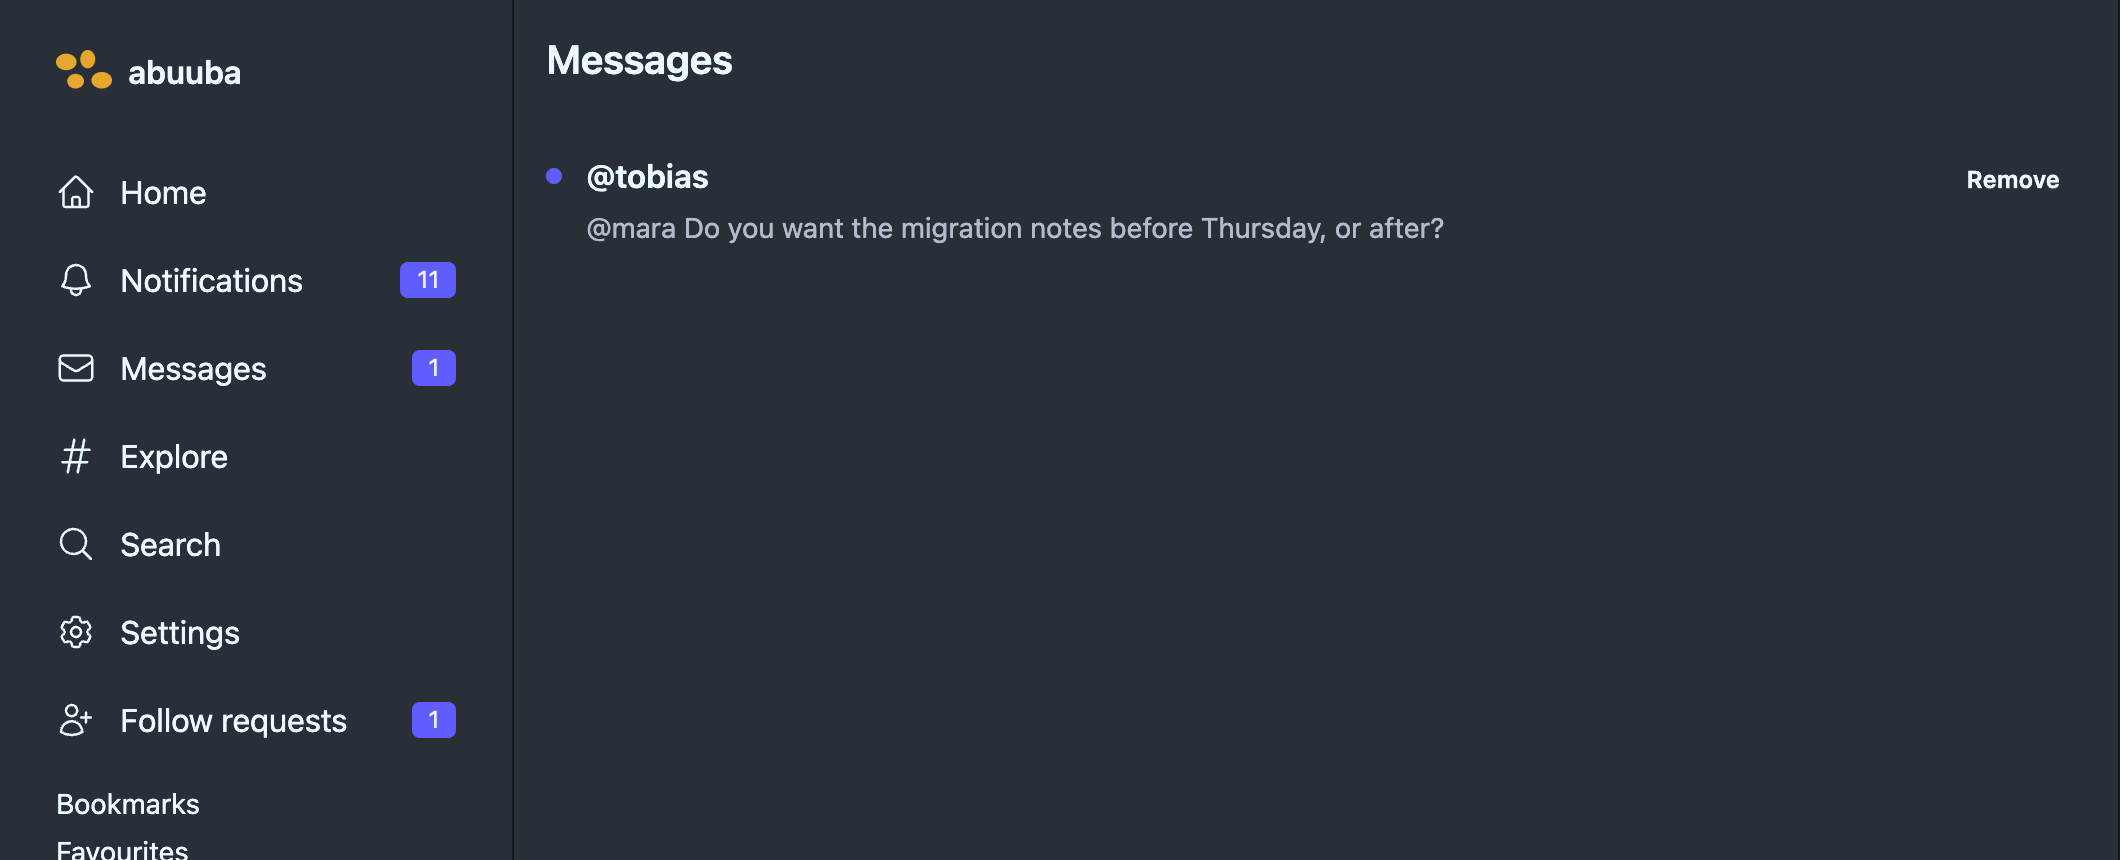Click the Explore hashtag icon
This screenshot has height=860, width=2120.
pos(76,456)
